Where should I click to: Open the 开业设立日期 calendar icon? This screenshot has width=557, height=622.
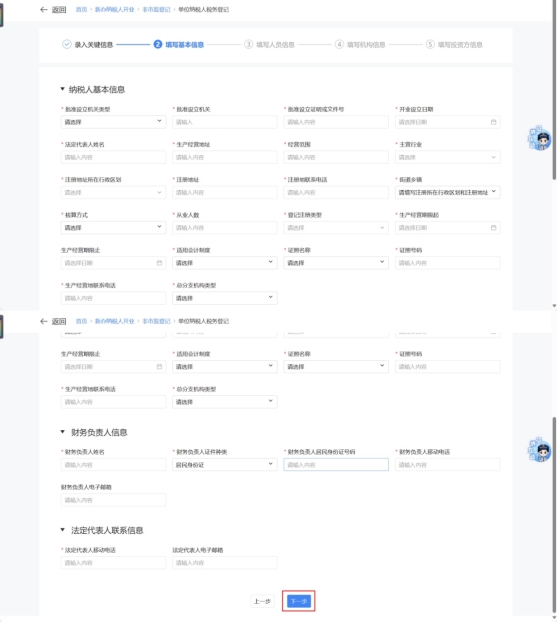493,122
